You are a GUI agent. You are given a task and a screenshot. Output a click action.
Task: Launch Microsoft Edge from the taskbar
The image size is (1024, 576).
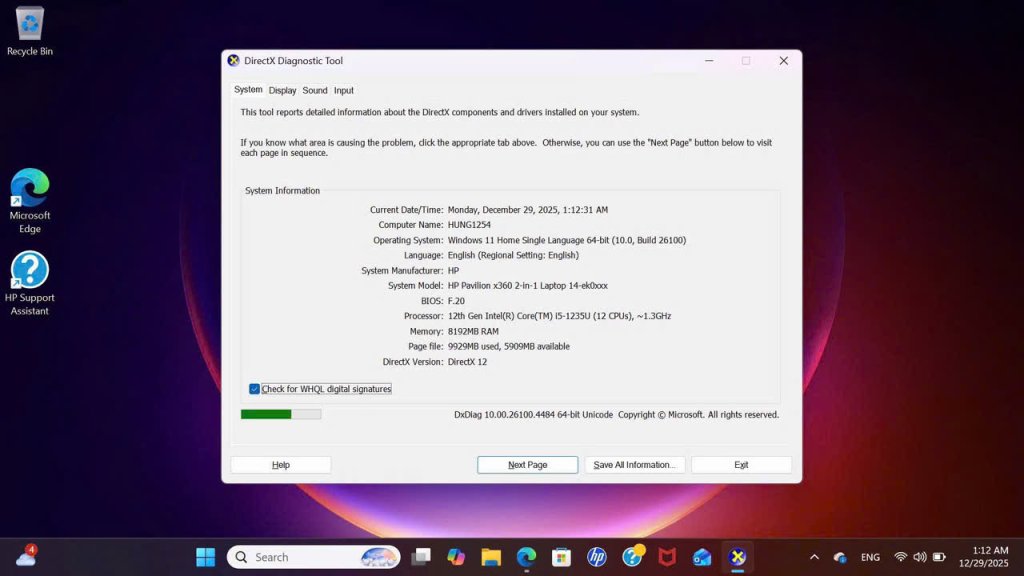[x=526, y=557]
